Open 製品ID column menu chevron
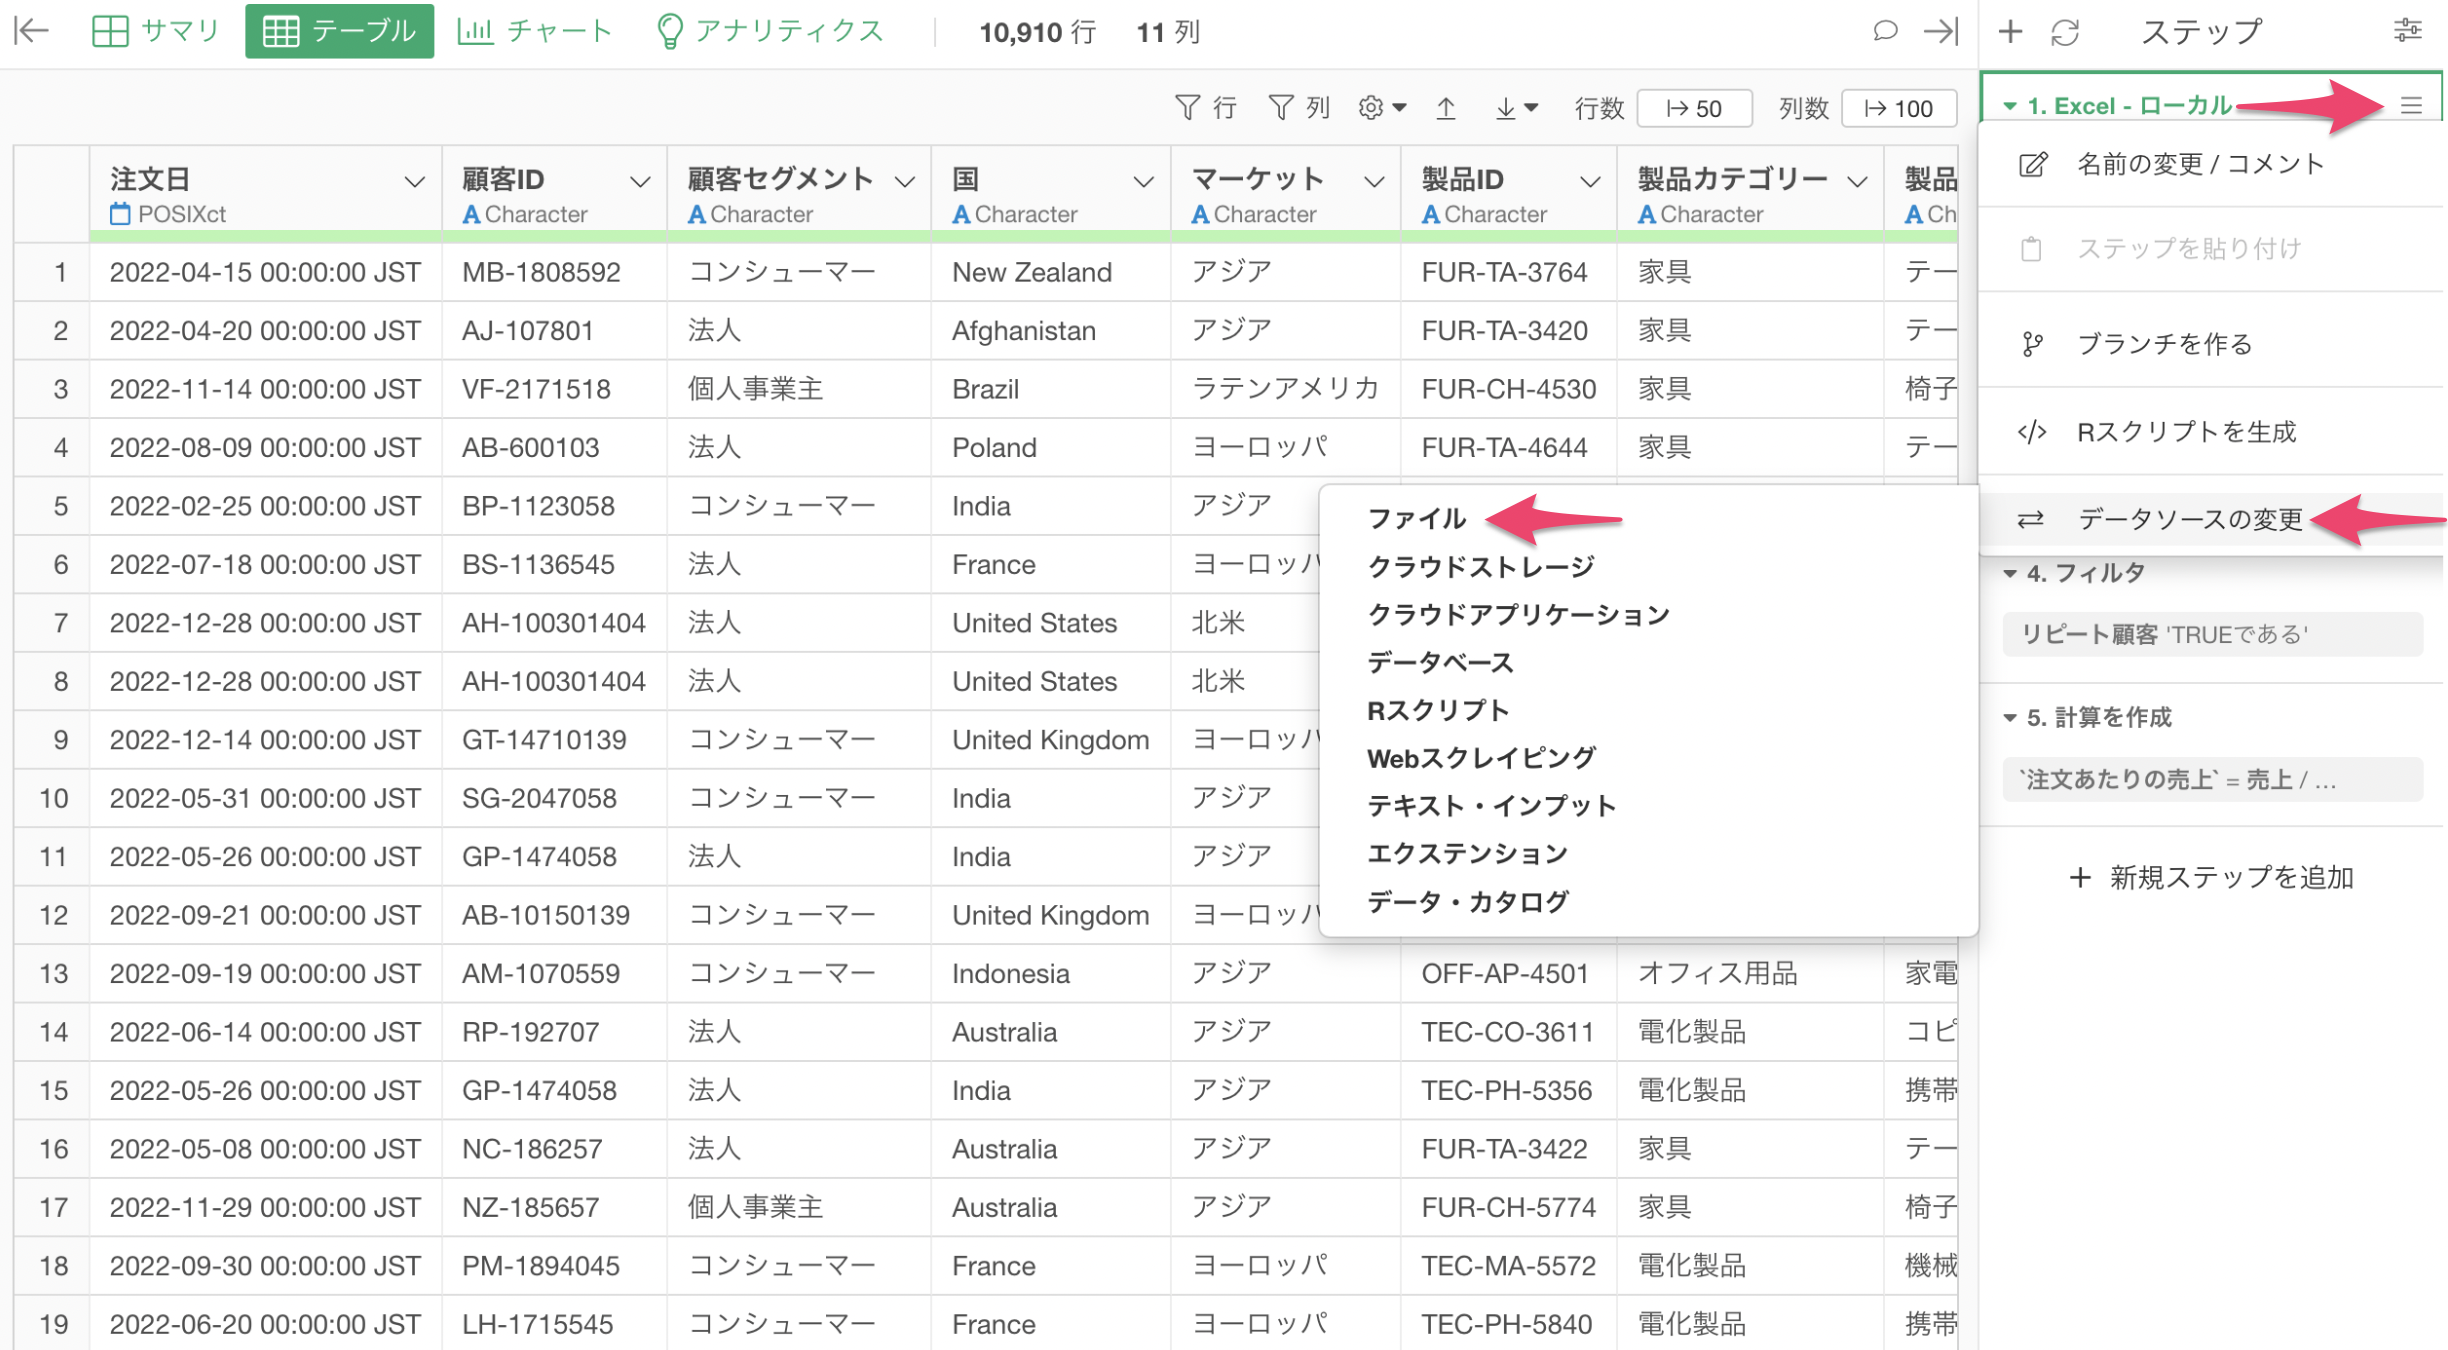Image resolution: width=2448 pixels, height=1350 pixels. (1590, 181)
